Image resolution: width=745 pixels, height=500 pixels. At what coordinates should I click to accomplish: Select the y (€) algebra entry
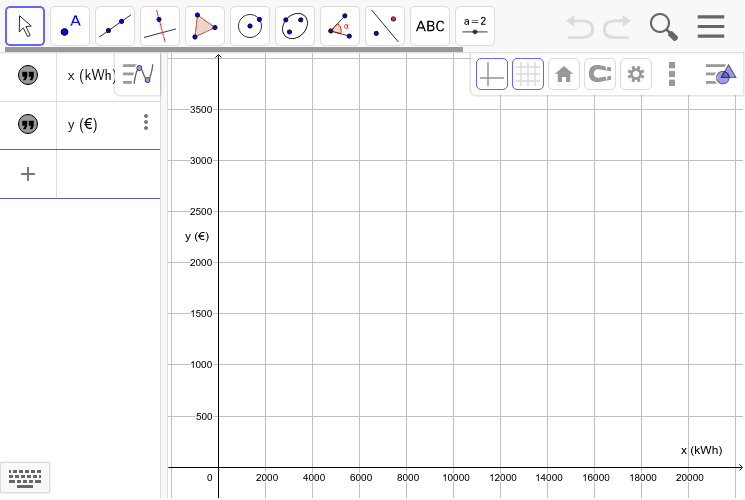[83, 125]
